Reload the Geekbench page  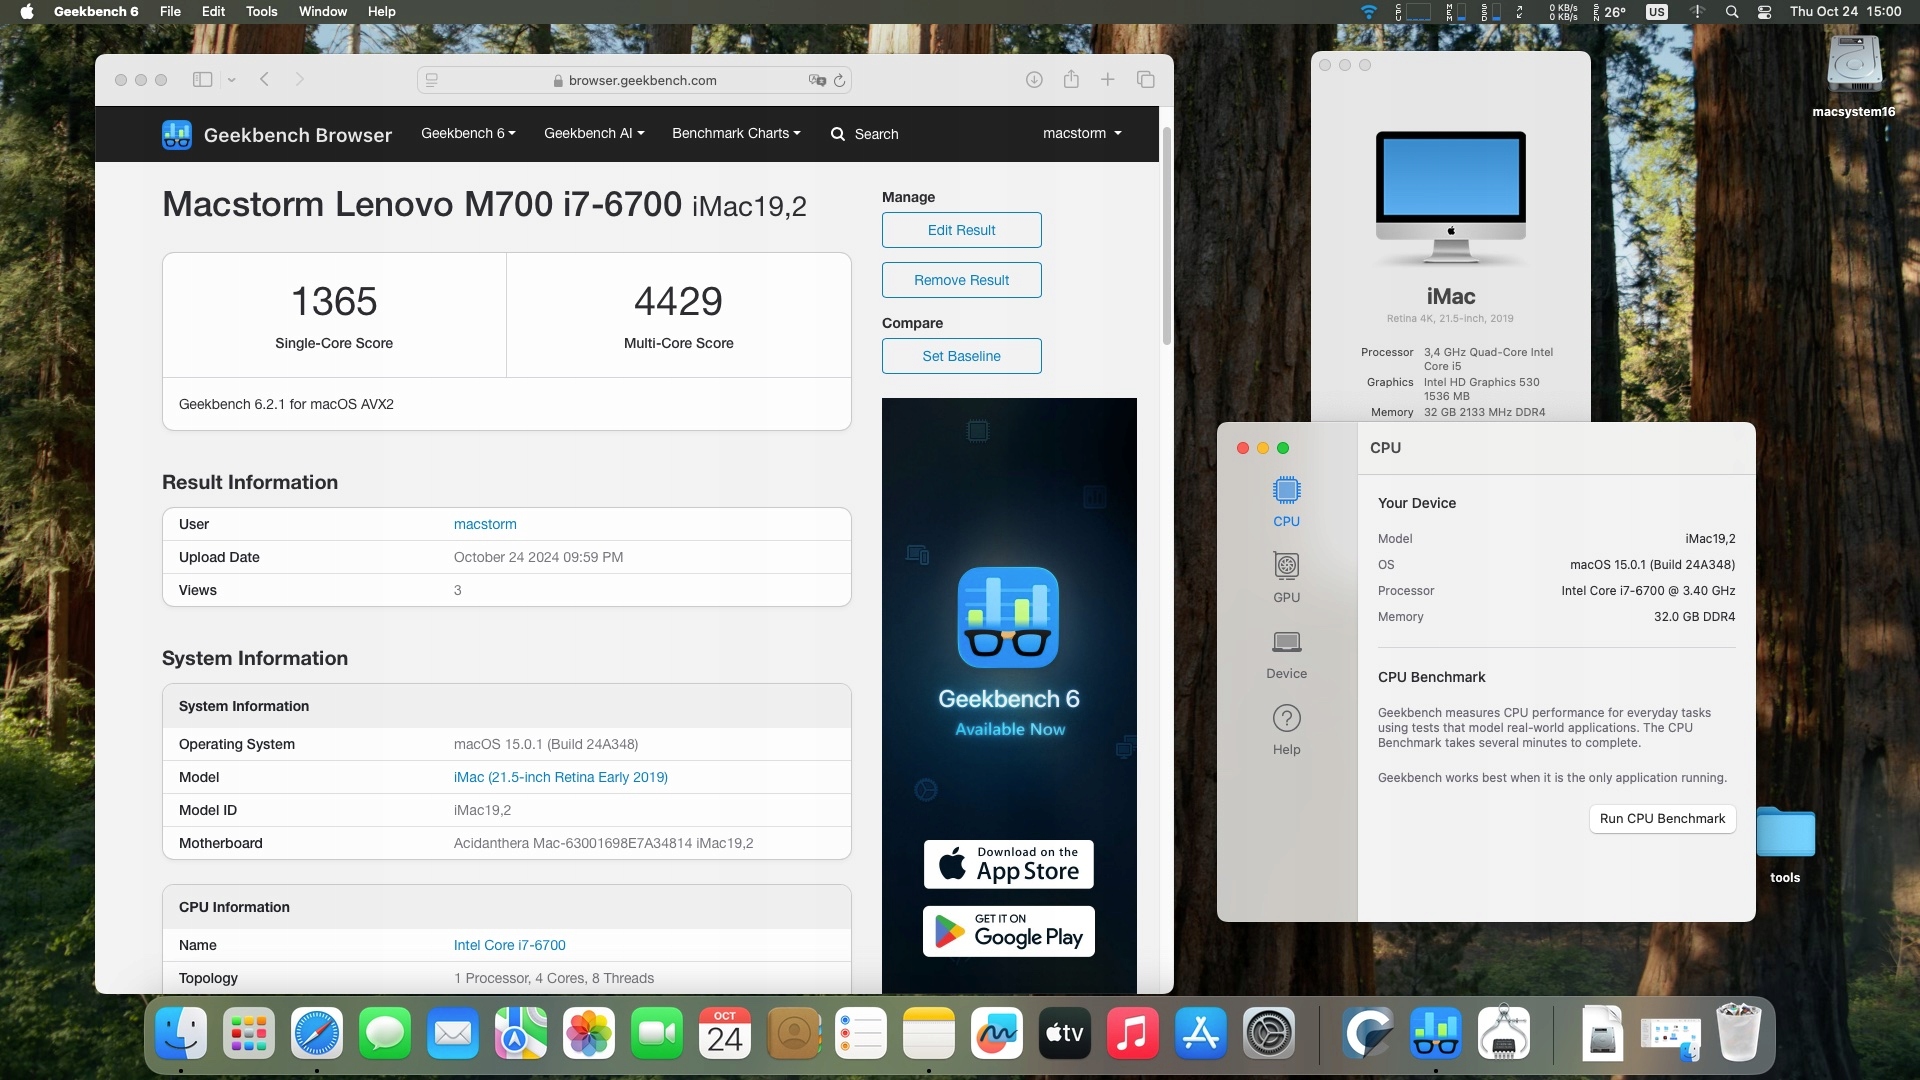(x=839, y=81)
